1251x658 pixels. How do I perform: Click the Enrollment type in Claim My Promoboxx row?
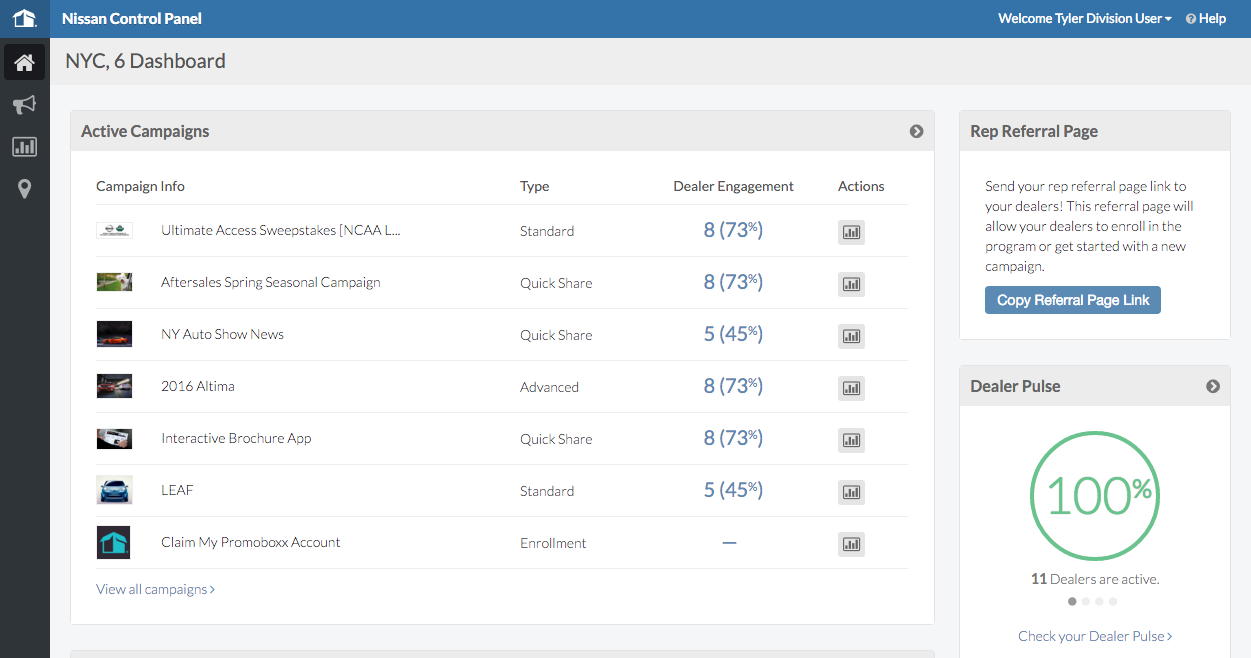pyautogui.click(x=553, y=543)
